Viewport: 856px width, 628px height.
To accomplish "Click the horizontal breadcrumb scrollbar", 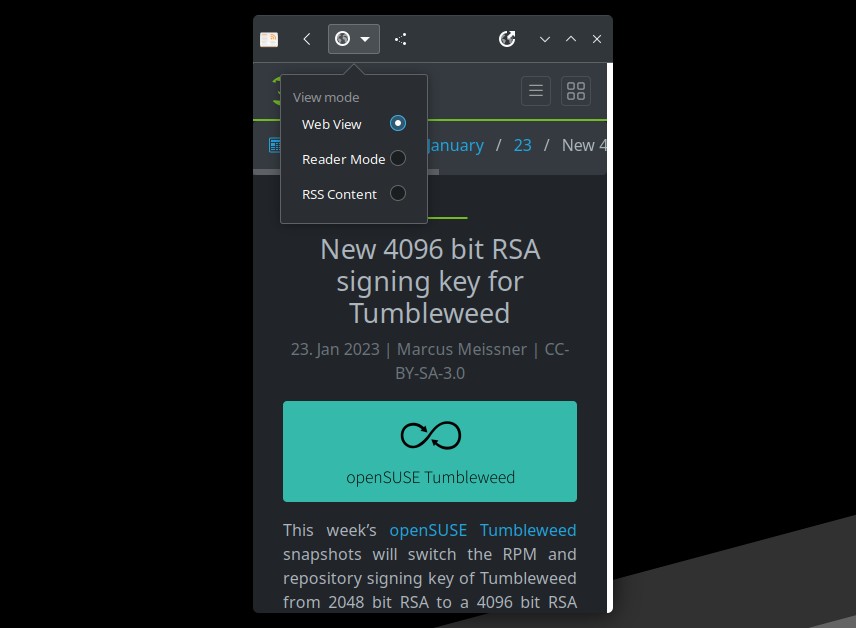I will coord(346,171).
